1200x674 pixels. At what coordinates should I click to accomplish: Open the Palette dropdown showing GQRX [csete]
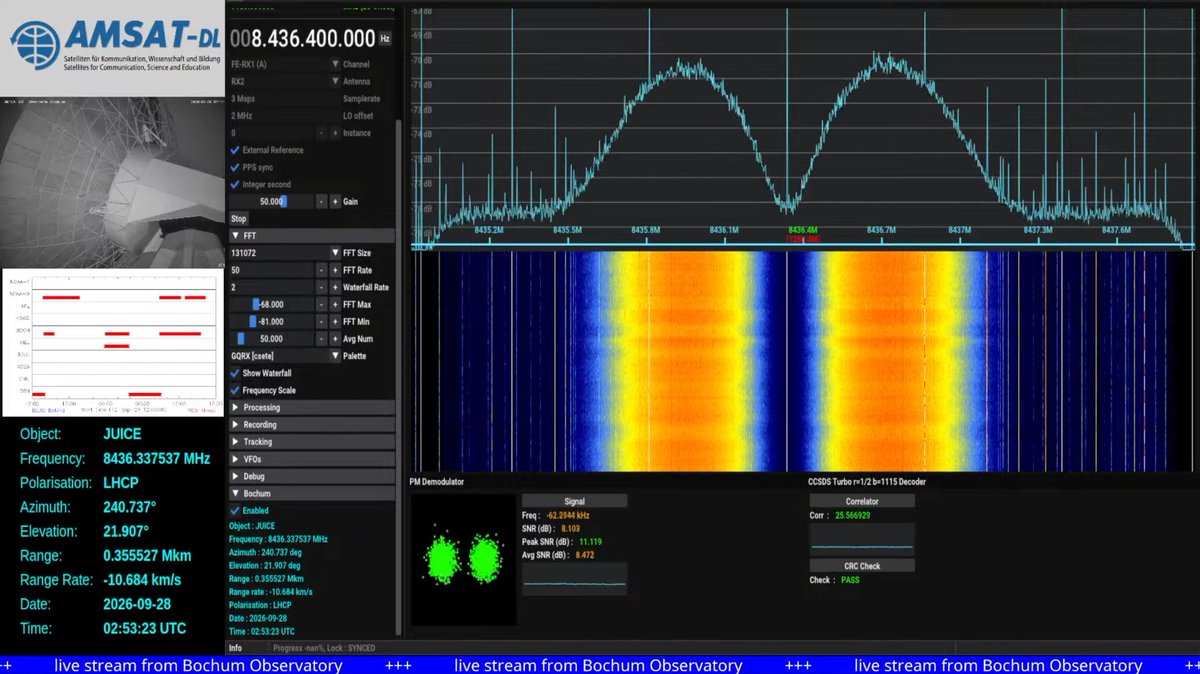pyautogui.click(x=285, y=356)
